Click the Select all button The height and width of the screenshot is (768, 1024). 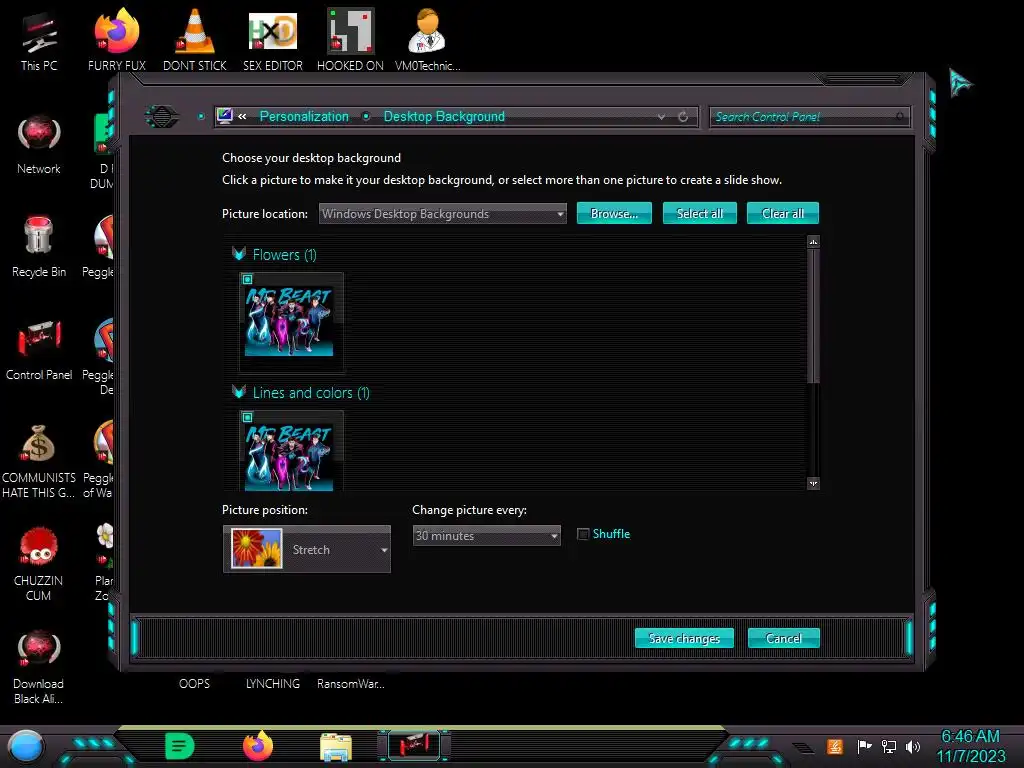[x=699, y=214]
